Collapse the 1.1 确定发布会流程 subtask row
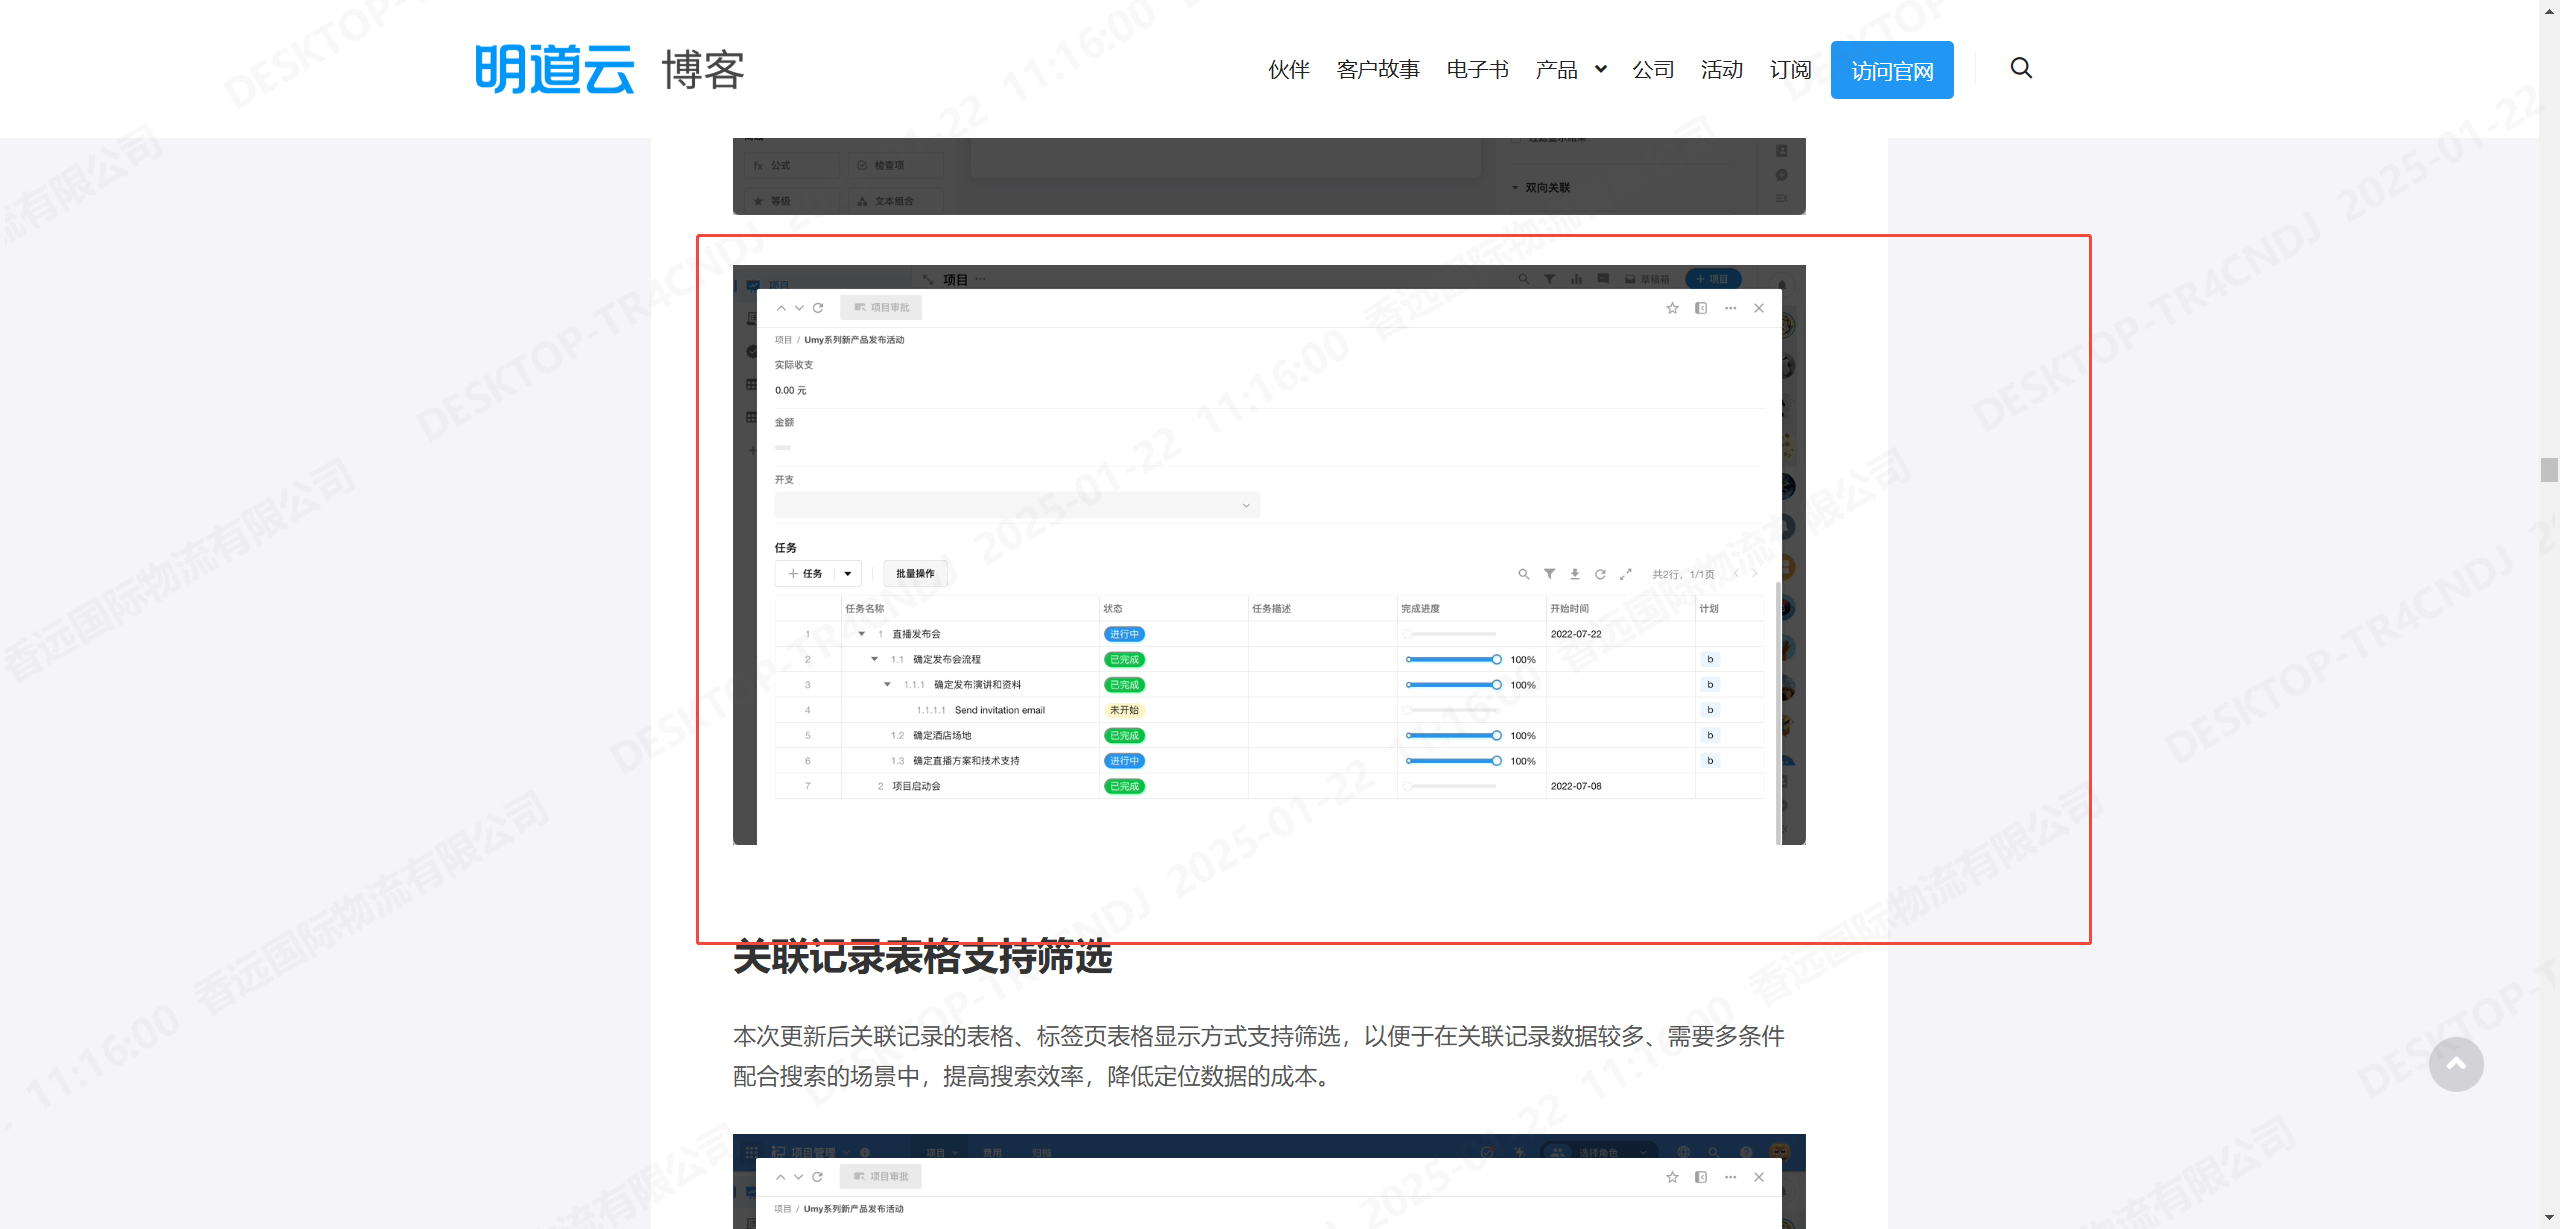 pyautogui.click(x=875, y=659)
